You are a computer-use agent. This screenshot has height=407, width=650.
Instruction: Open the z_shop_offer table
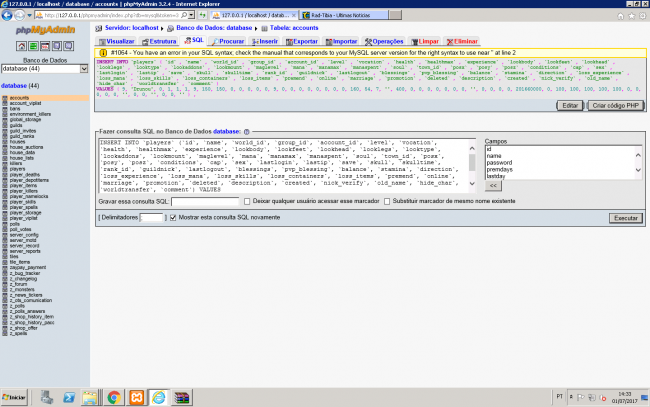coord(23,328)
